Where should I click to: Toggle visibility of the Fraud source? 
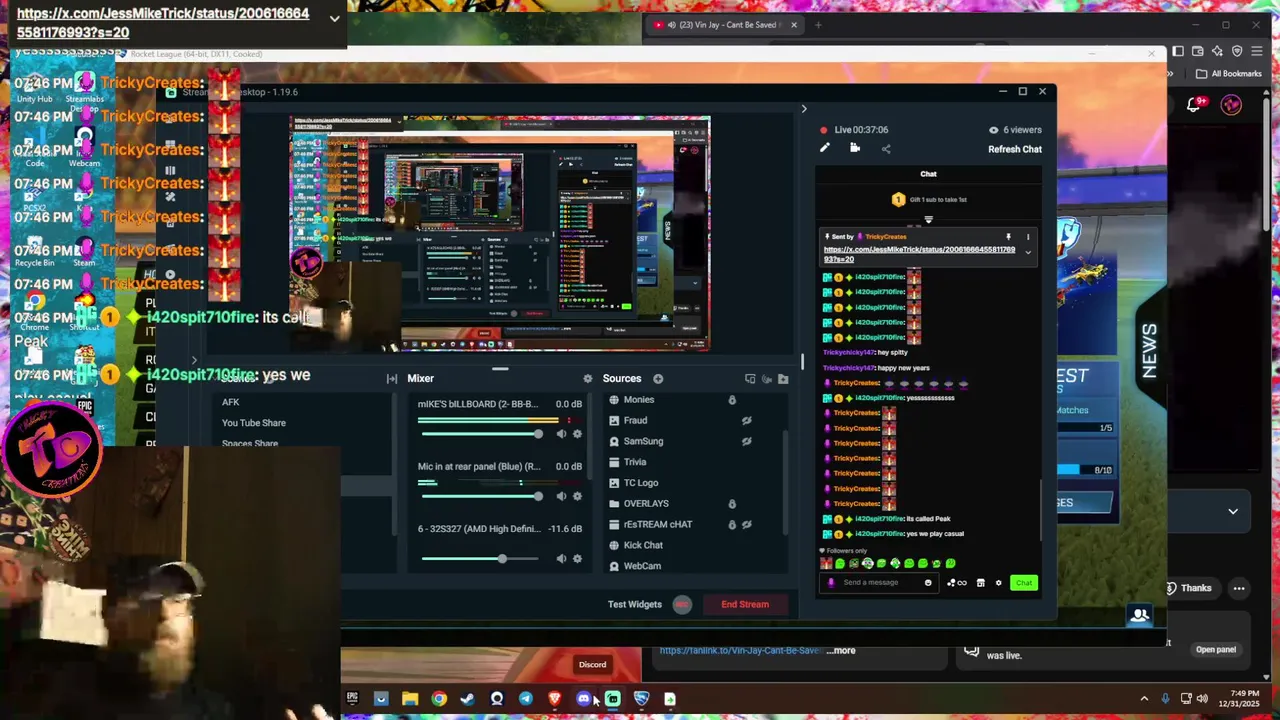(746, 421)
